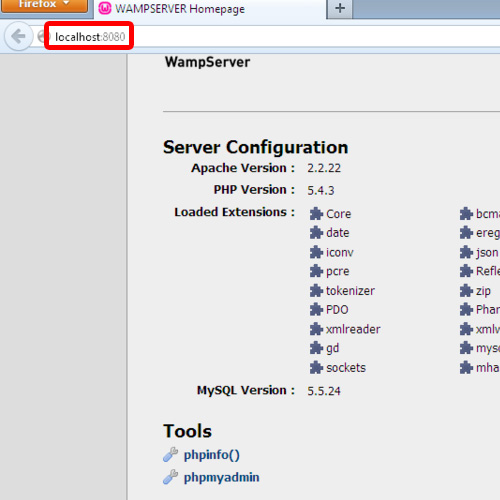Go back with the back arrow

pyautogui.click(x=19, y=36)
